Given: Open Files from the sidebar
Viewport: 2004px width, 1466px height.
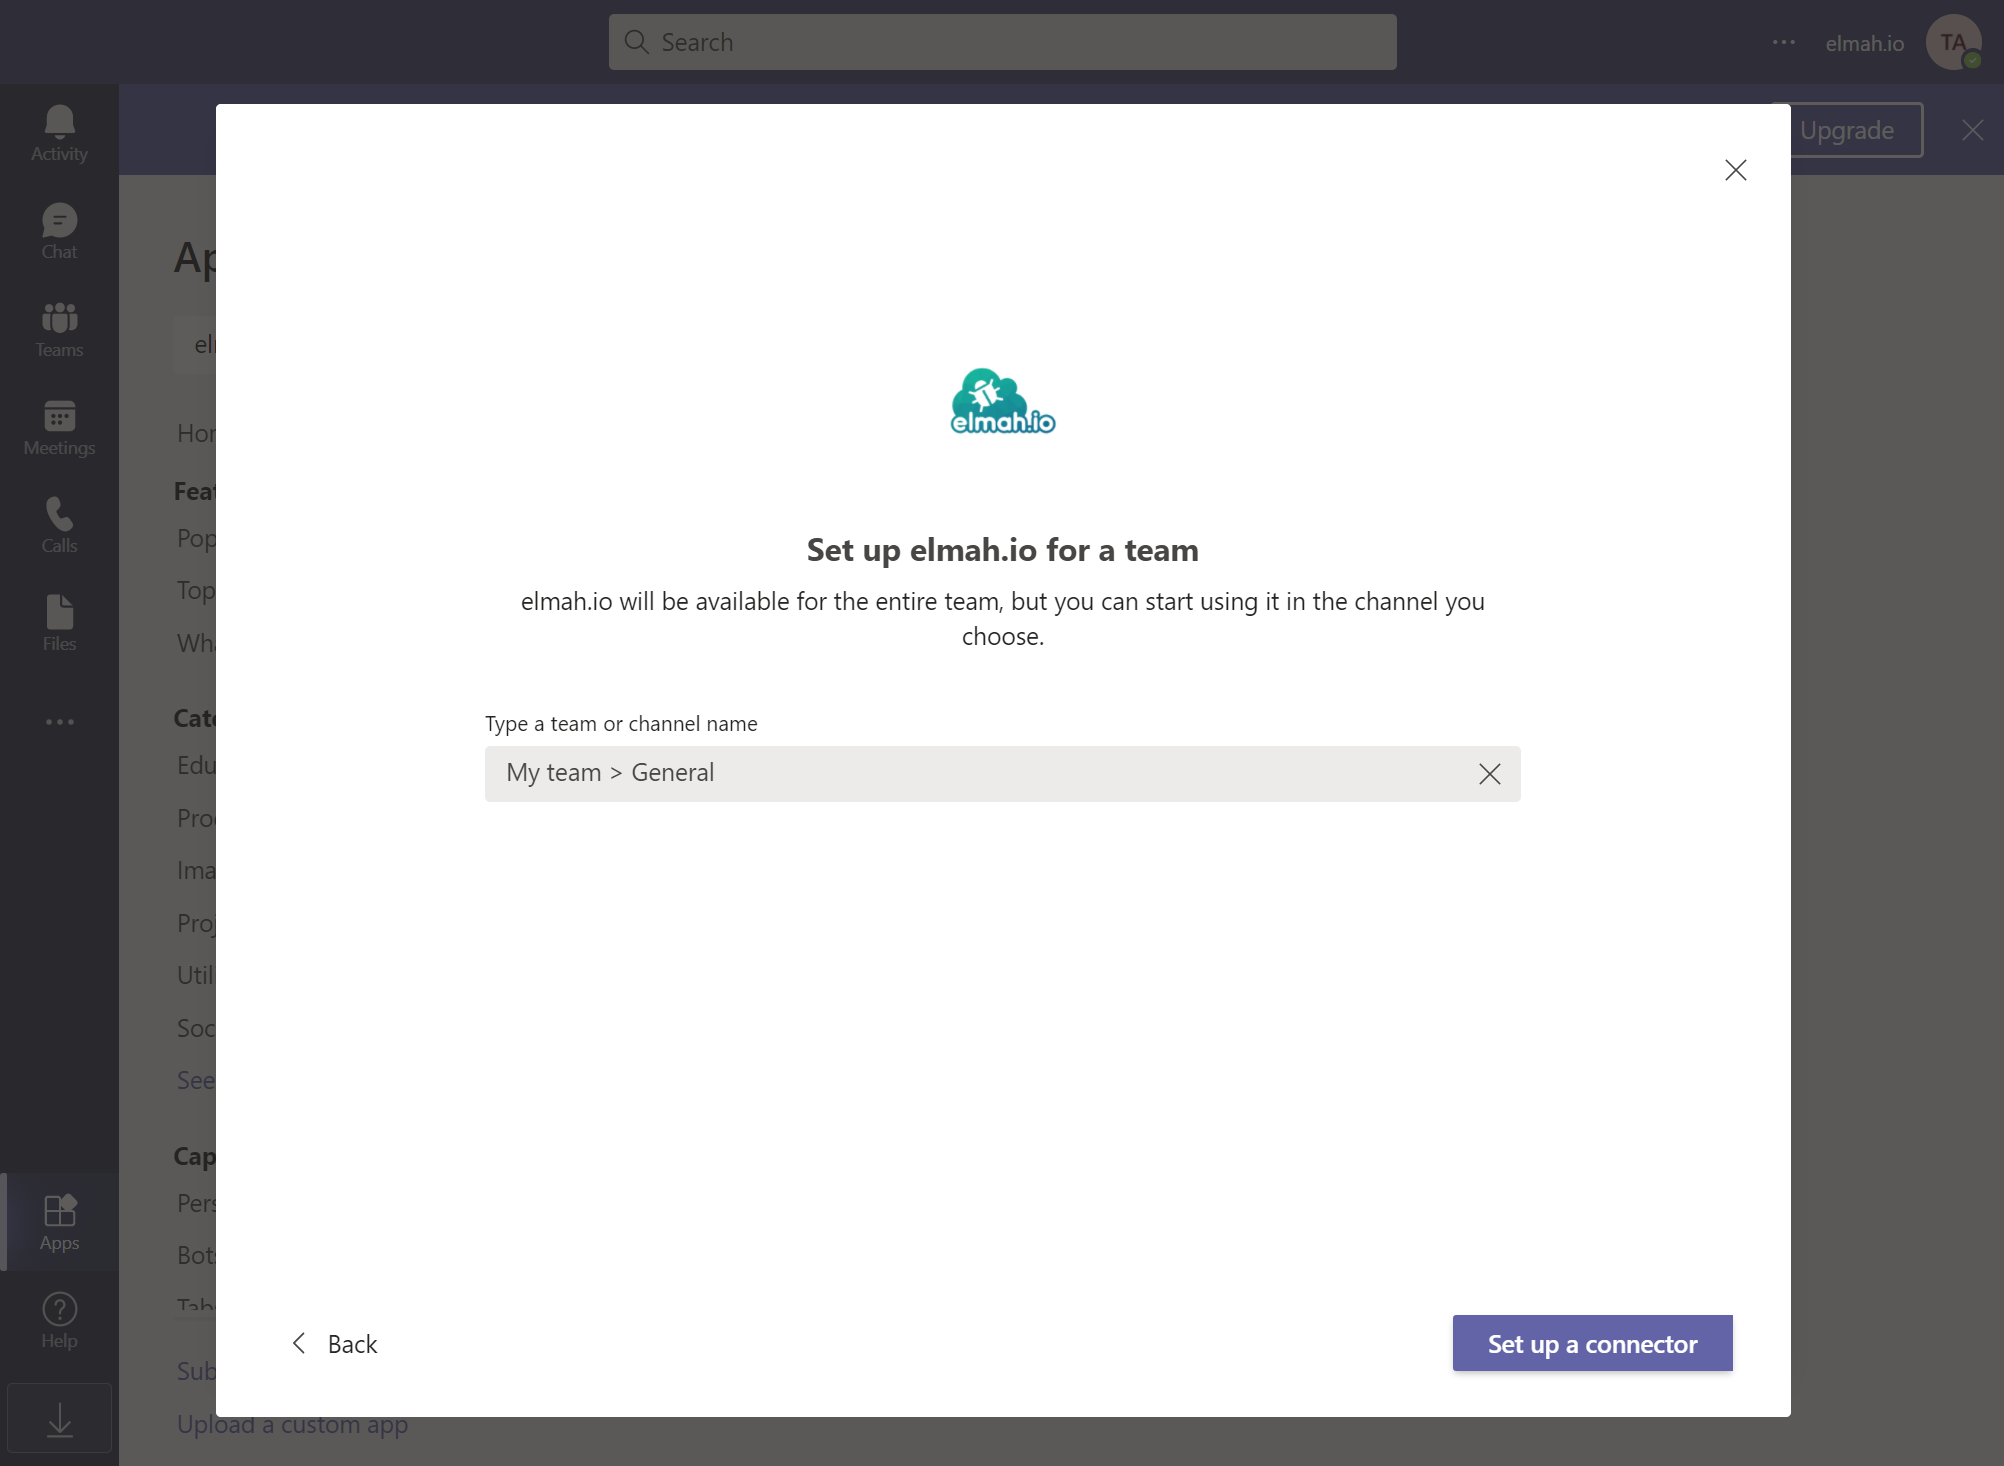Looking at the screenshot, I should coord(59,623).
